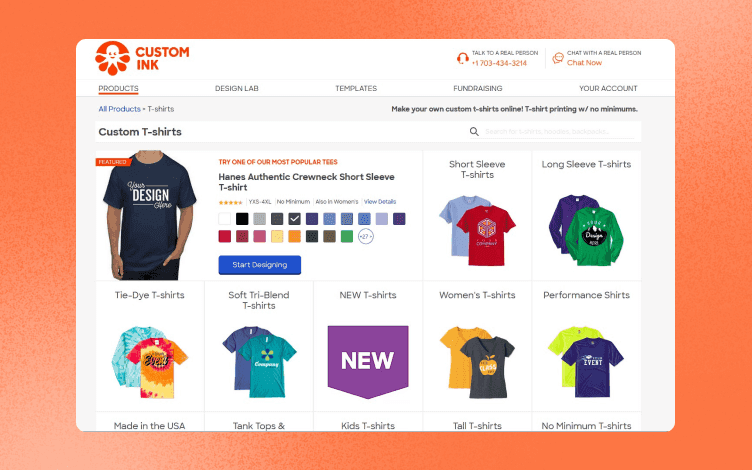752x470 pixels.
Task: Open the purple NEW T-shirts banner
Action: (368, 362)
